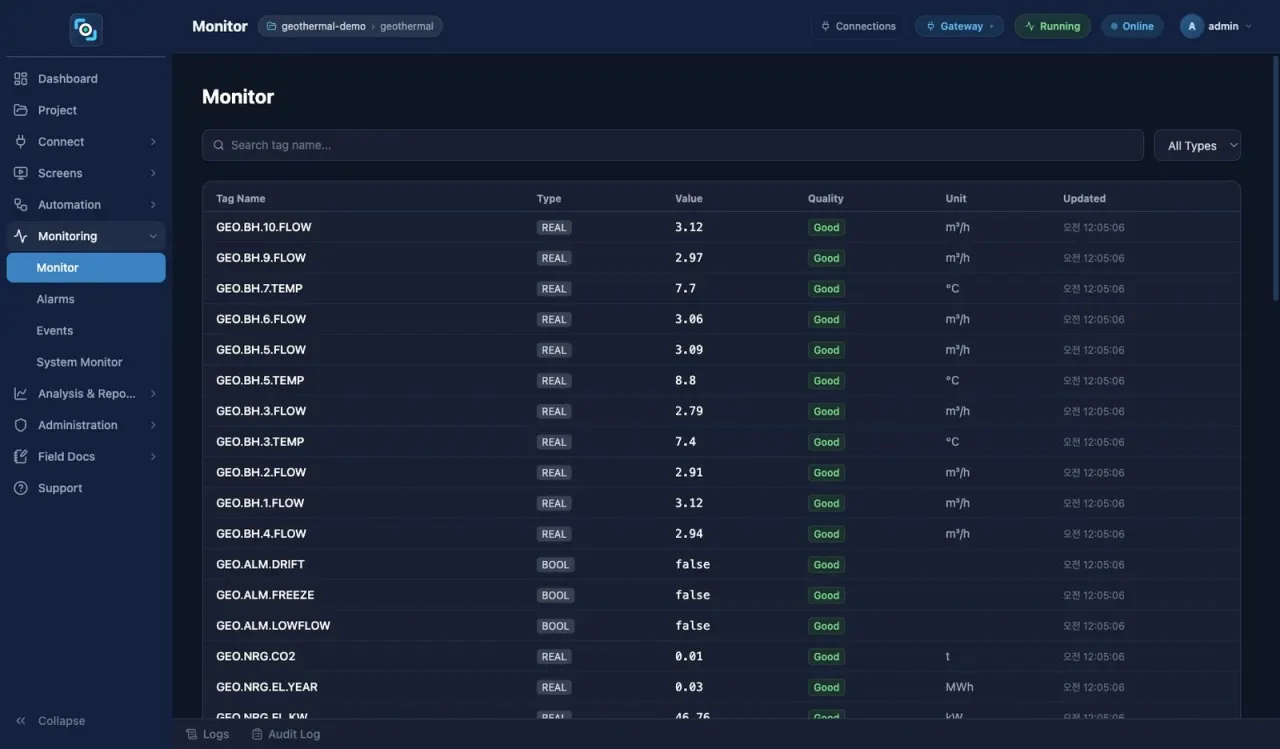Expand the Field Docs submenu chevron
Image resolution: width=1280 pixels, height=749 pixels.
(153, 457)
